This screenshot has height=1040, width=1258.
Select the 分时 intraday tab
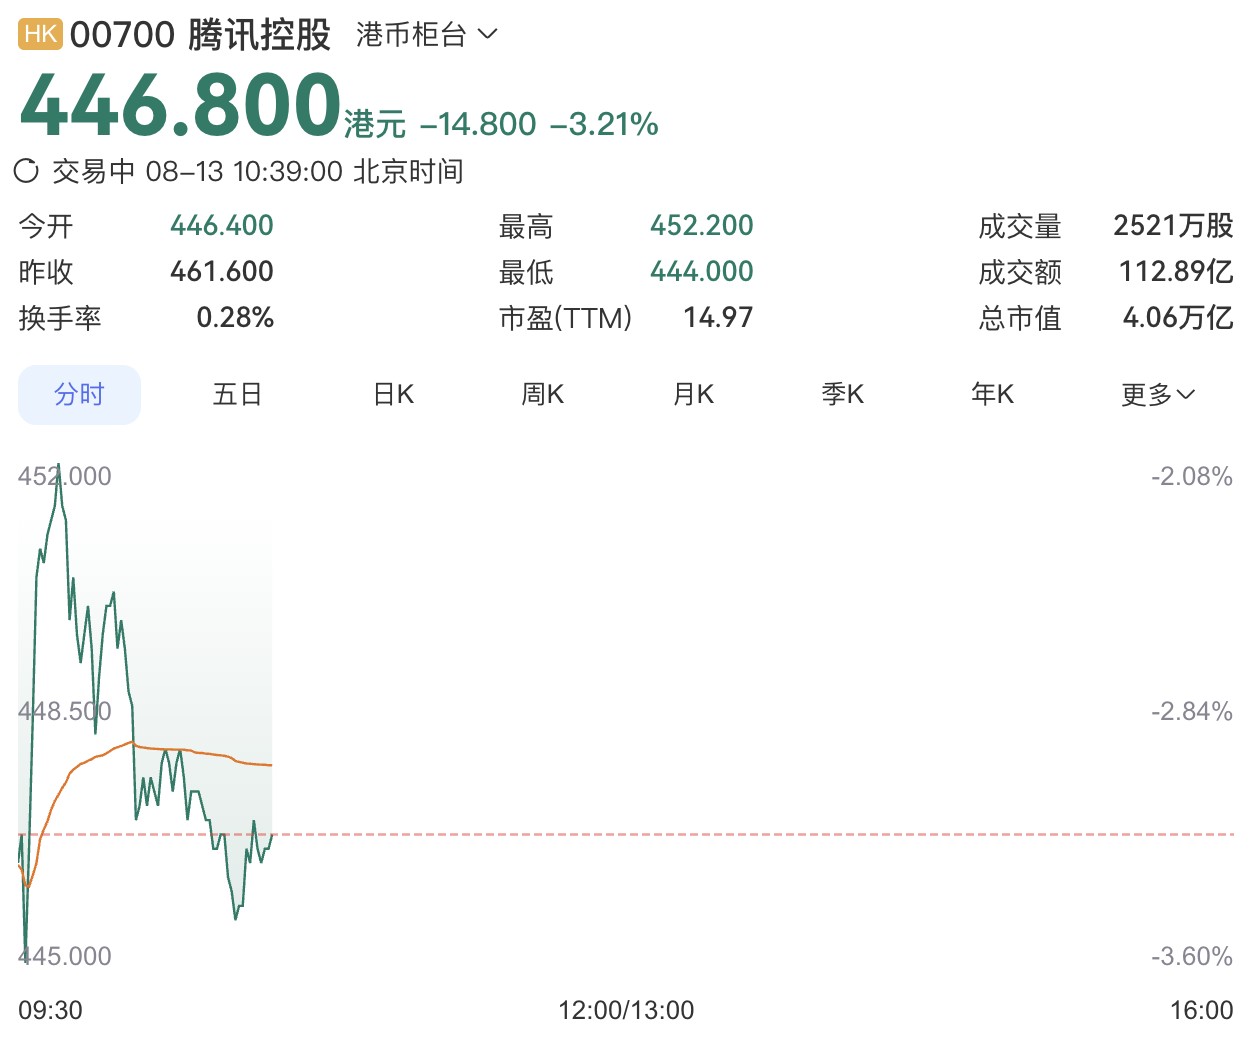80,395
